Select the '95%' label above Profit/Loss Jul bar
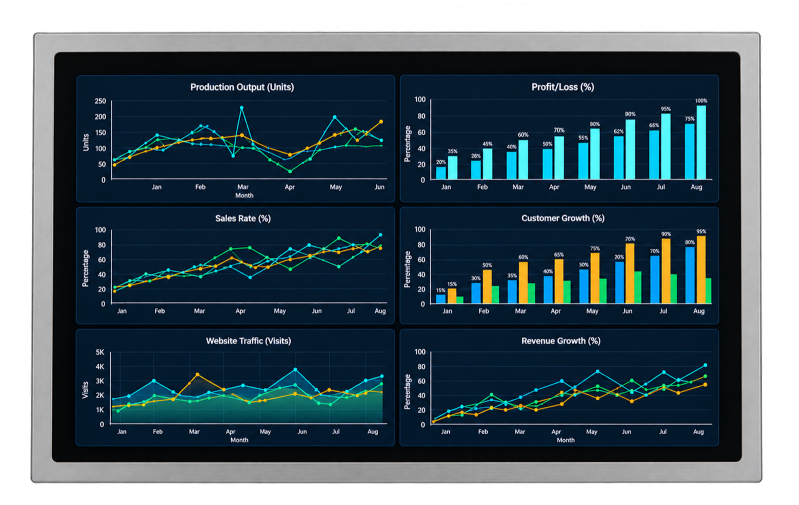This screenshot has width=799, height=505. [x=665, y=109]
